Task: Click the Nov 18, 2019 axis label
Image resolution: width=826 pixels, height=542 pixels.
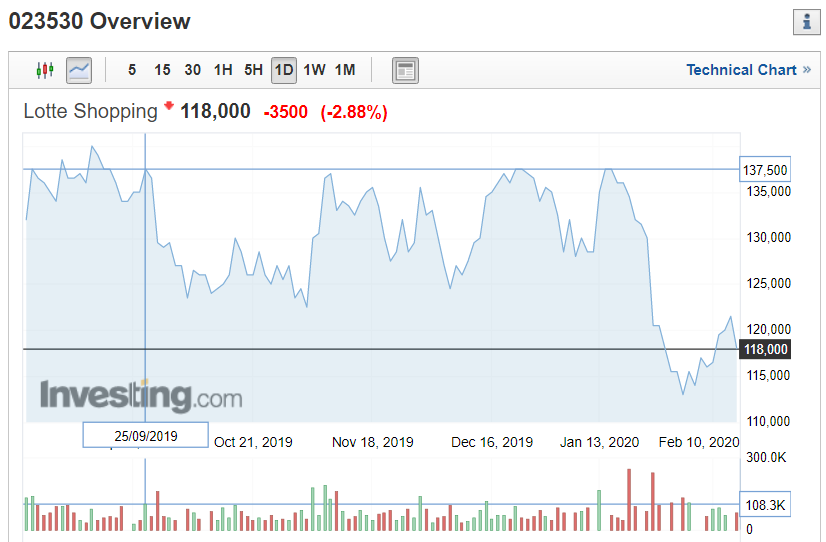Action: click(373, 442)
